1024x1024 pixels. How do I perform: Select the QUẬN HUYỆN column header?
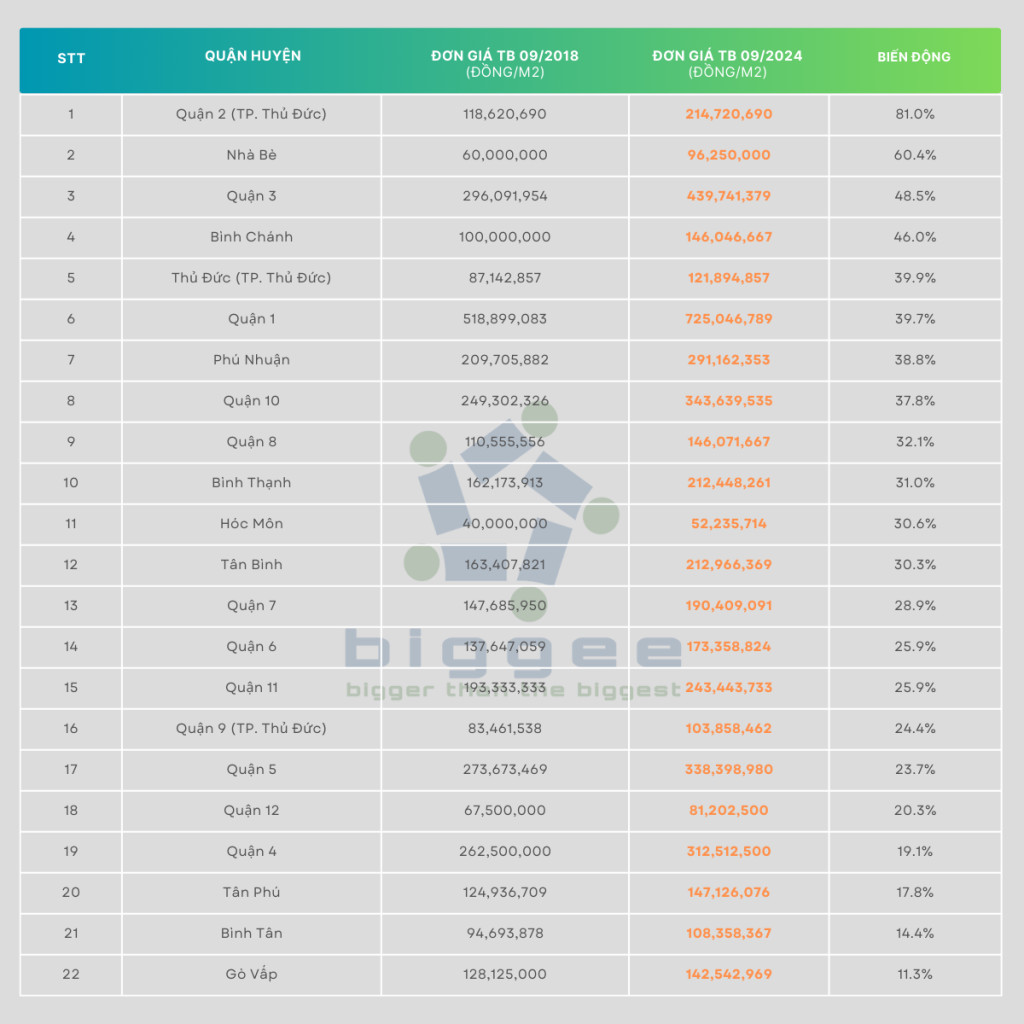point(253,56)
